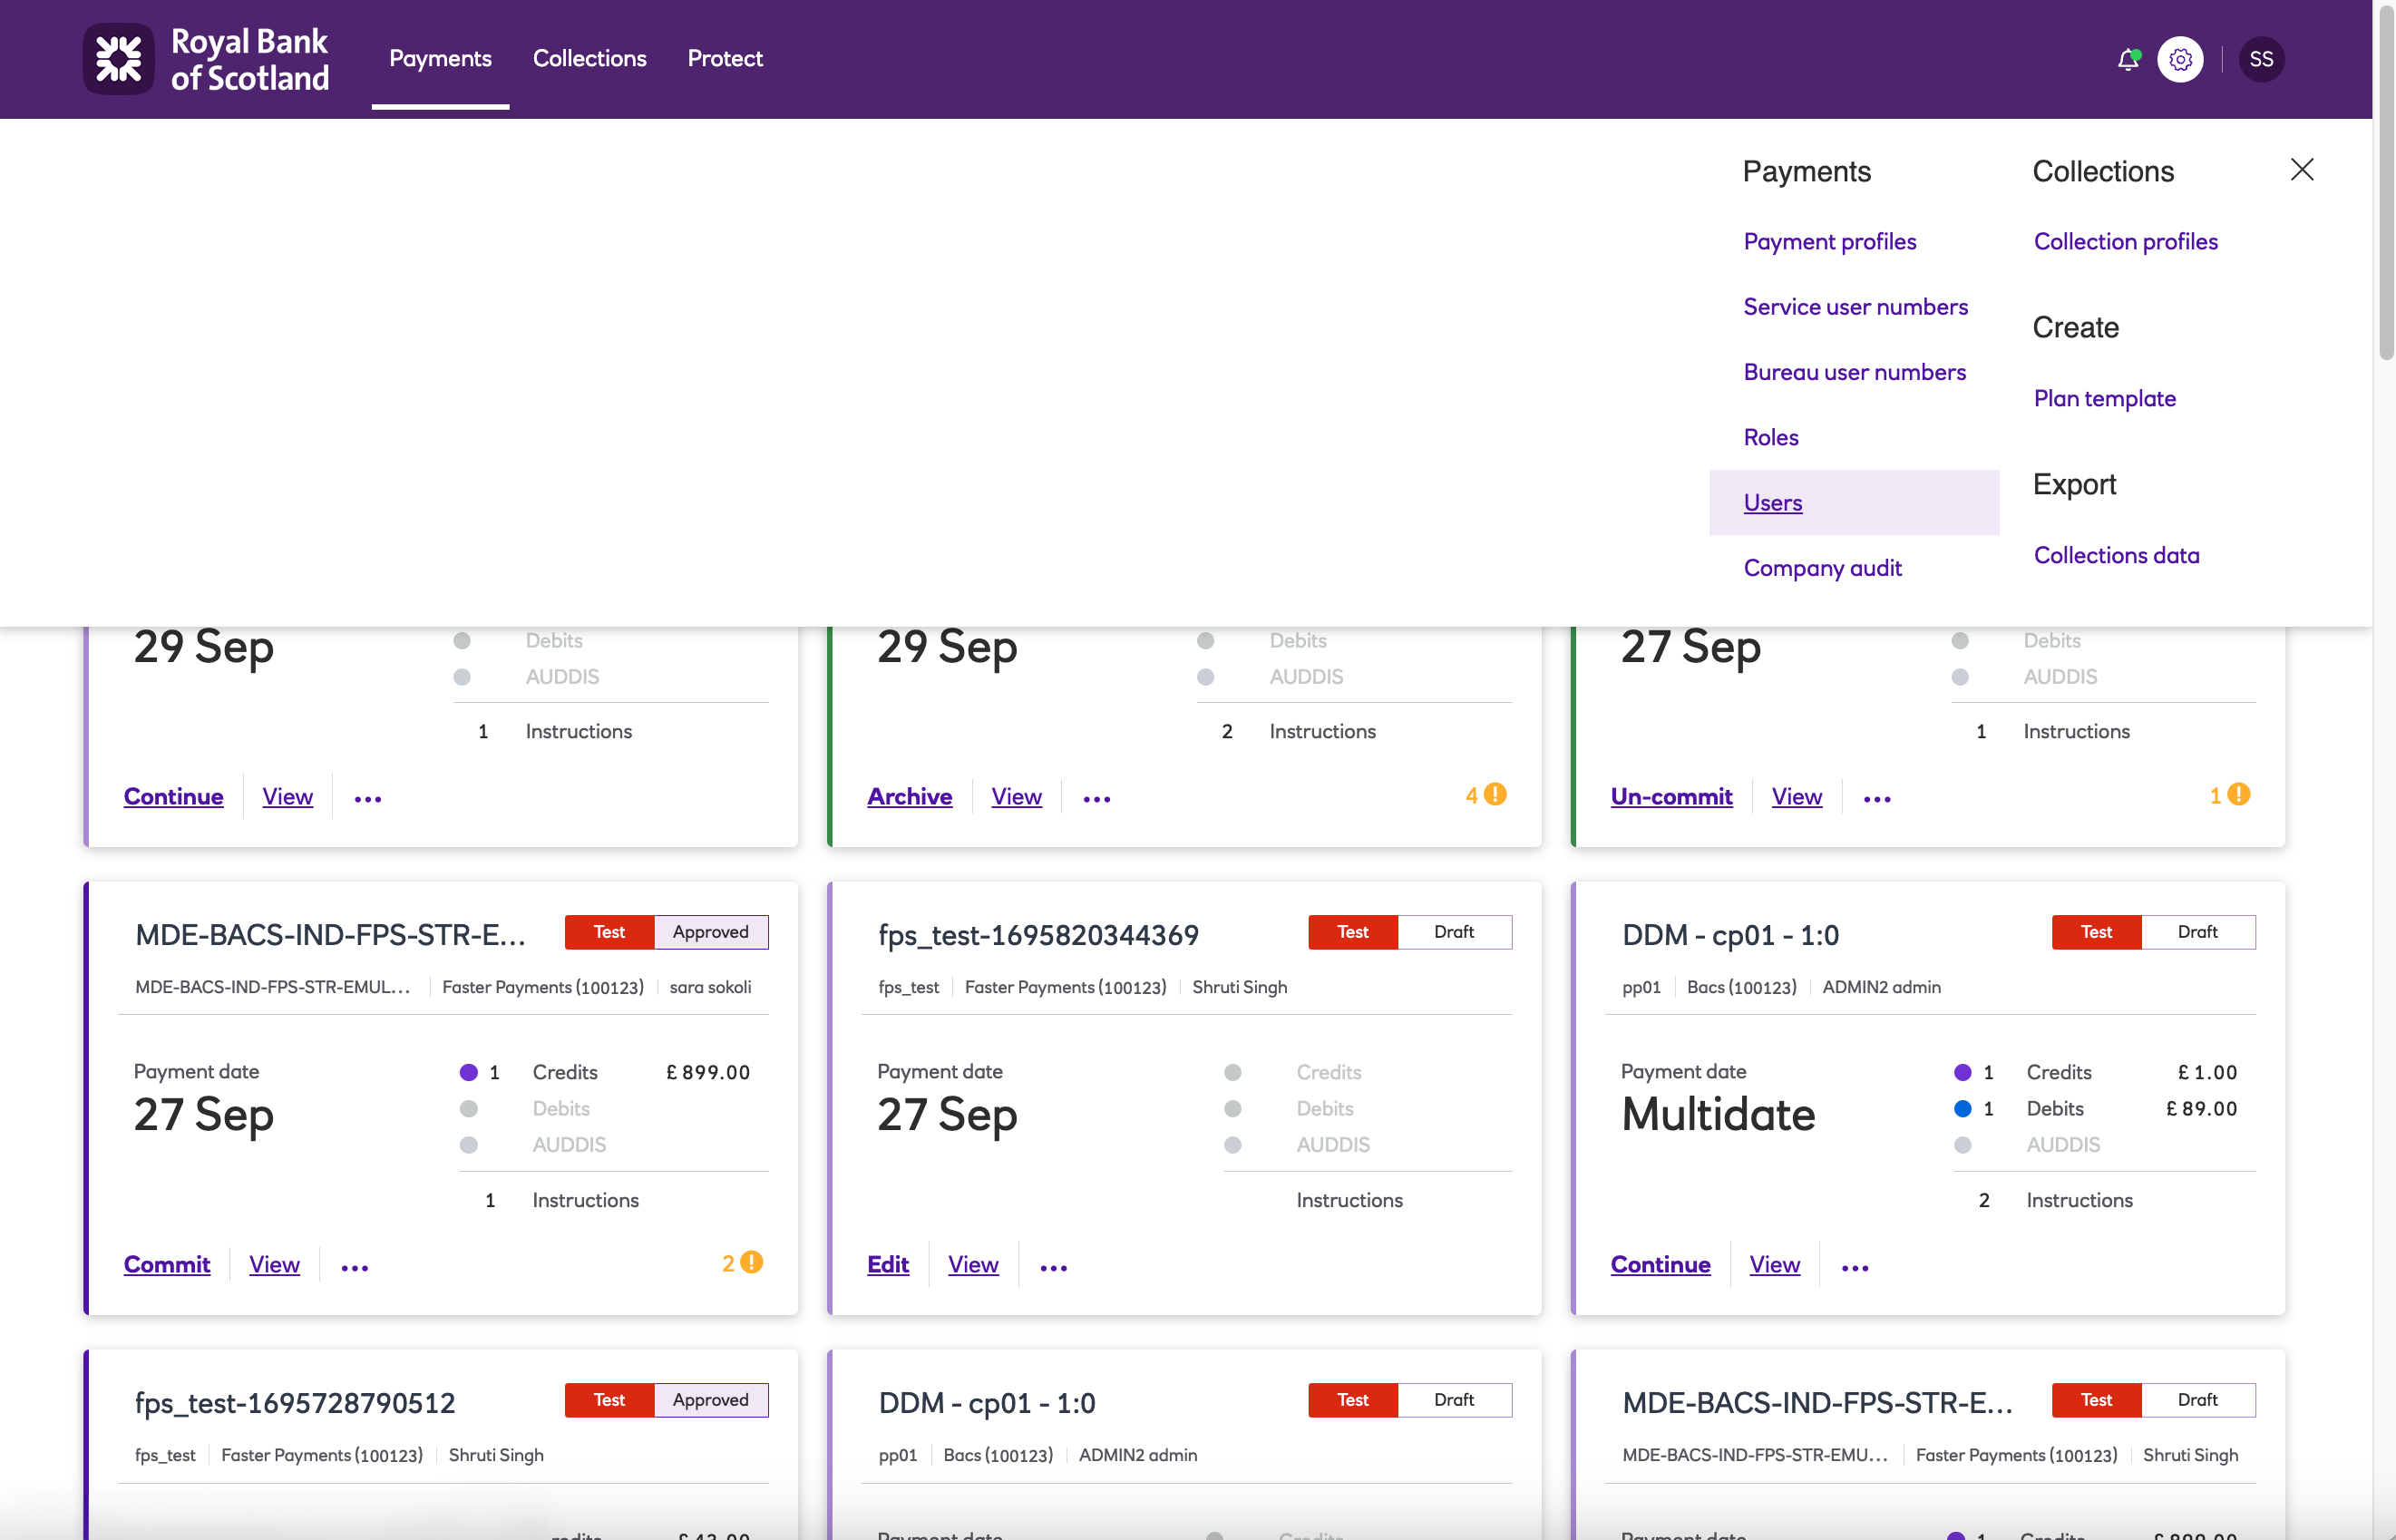This screenshot has width=2396, height=1540.
Task: Click the purple Credits dot on Multidate card
Action: (x=1962, y=1072)
